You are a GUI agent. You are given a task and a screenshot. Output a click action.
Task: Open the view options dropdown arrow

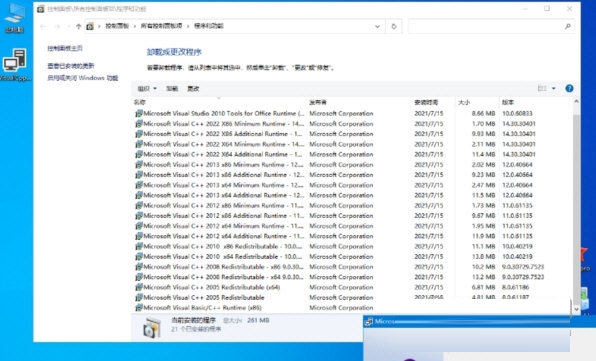[553, 89]
